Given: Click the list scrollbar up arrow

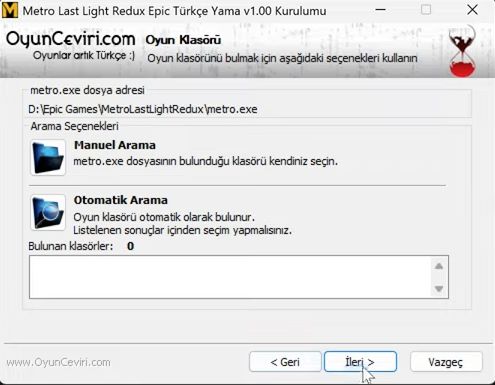Looking at the screenshot, I should (439, 266).
